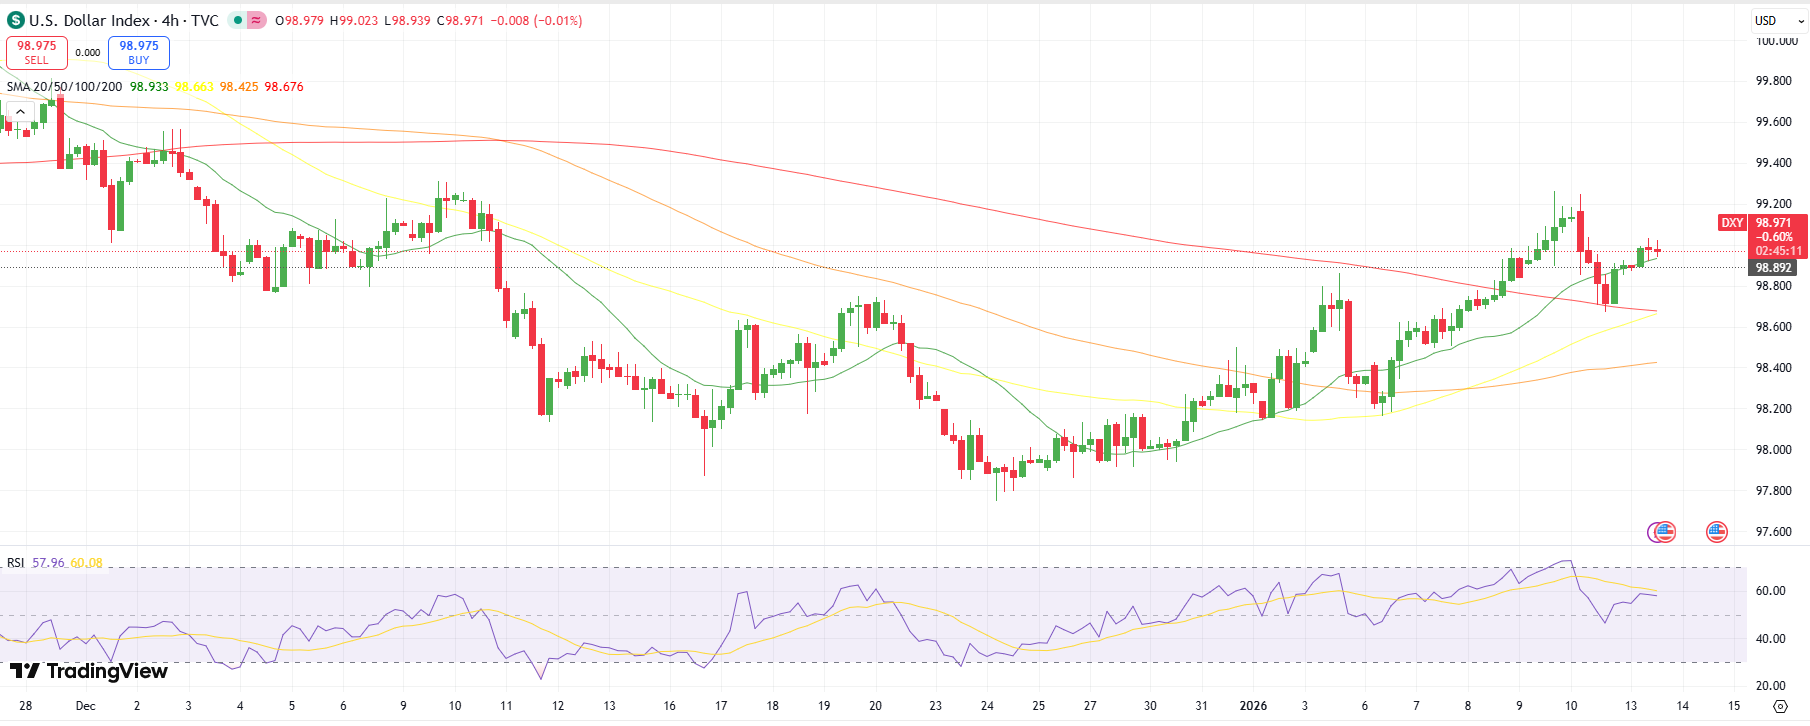Click the green market open status dot
The width and height of the screenshot is (1810, 726).
237,20
